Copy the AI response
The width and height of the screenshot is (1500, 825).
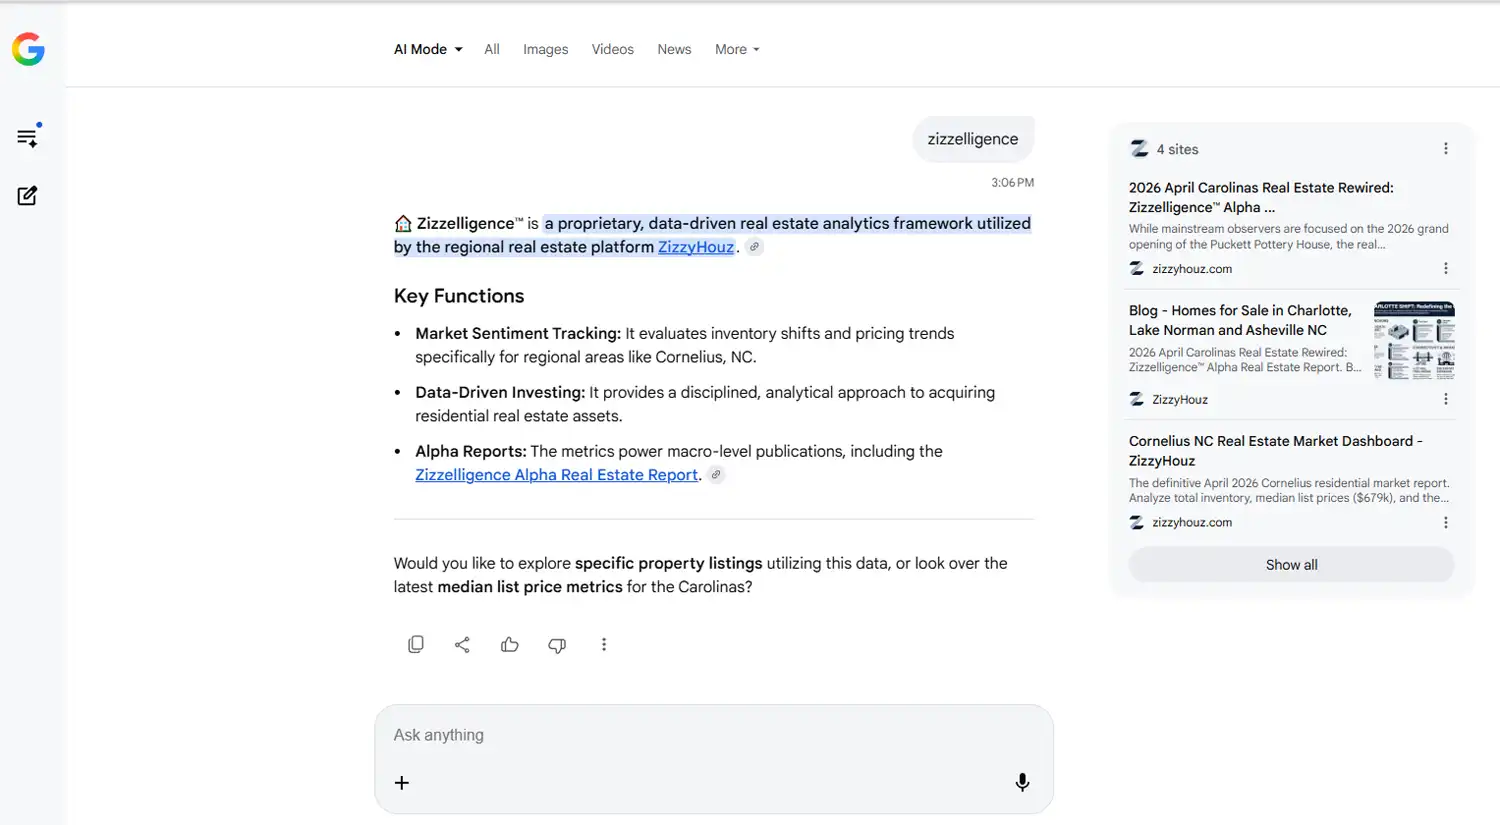click(416, 645)
